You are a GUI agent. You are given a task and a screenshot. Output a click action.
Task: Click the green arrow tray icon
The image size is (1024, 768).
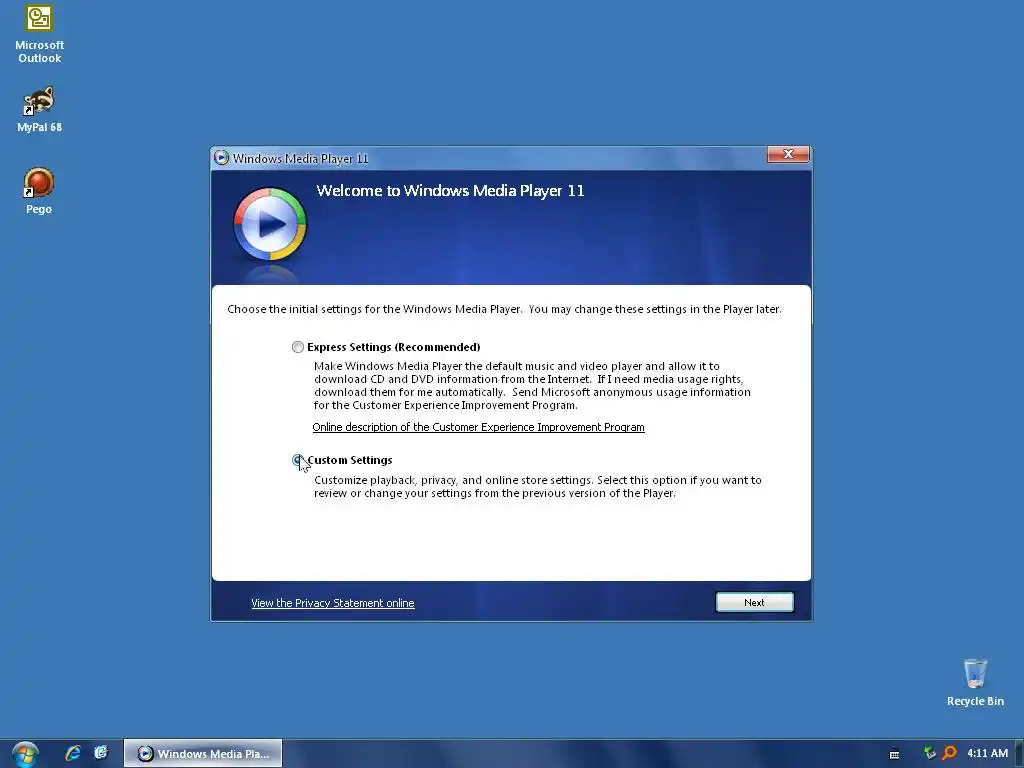(x=929, y=753)
